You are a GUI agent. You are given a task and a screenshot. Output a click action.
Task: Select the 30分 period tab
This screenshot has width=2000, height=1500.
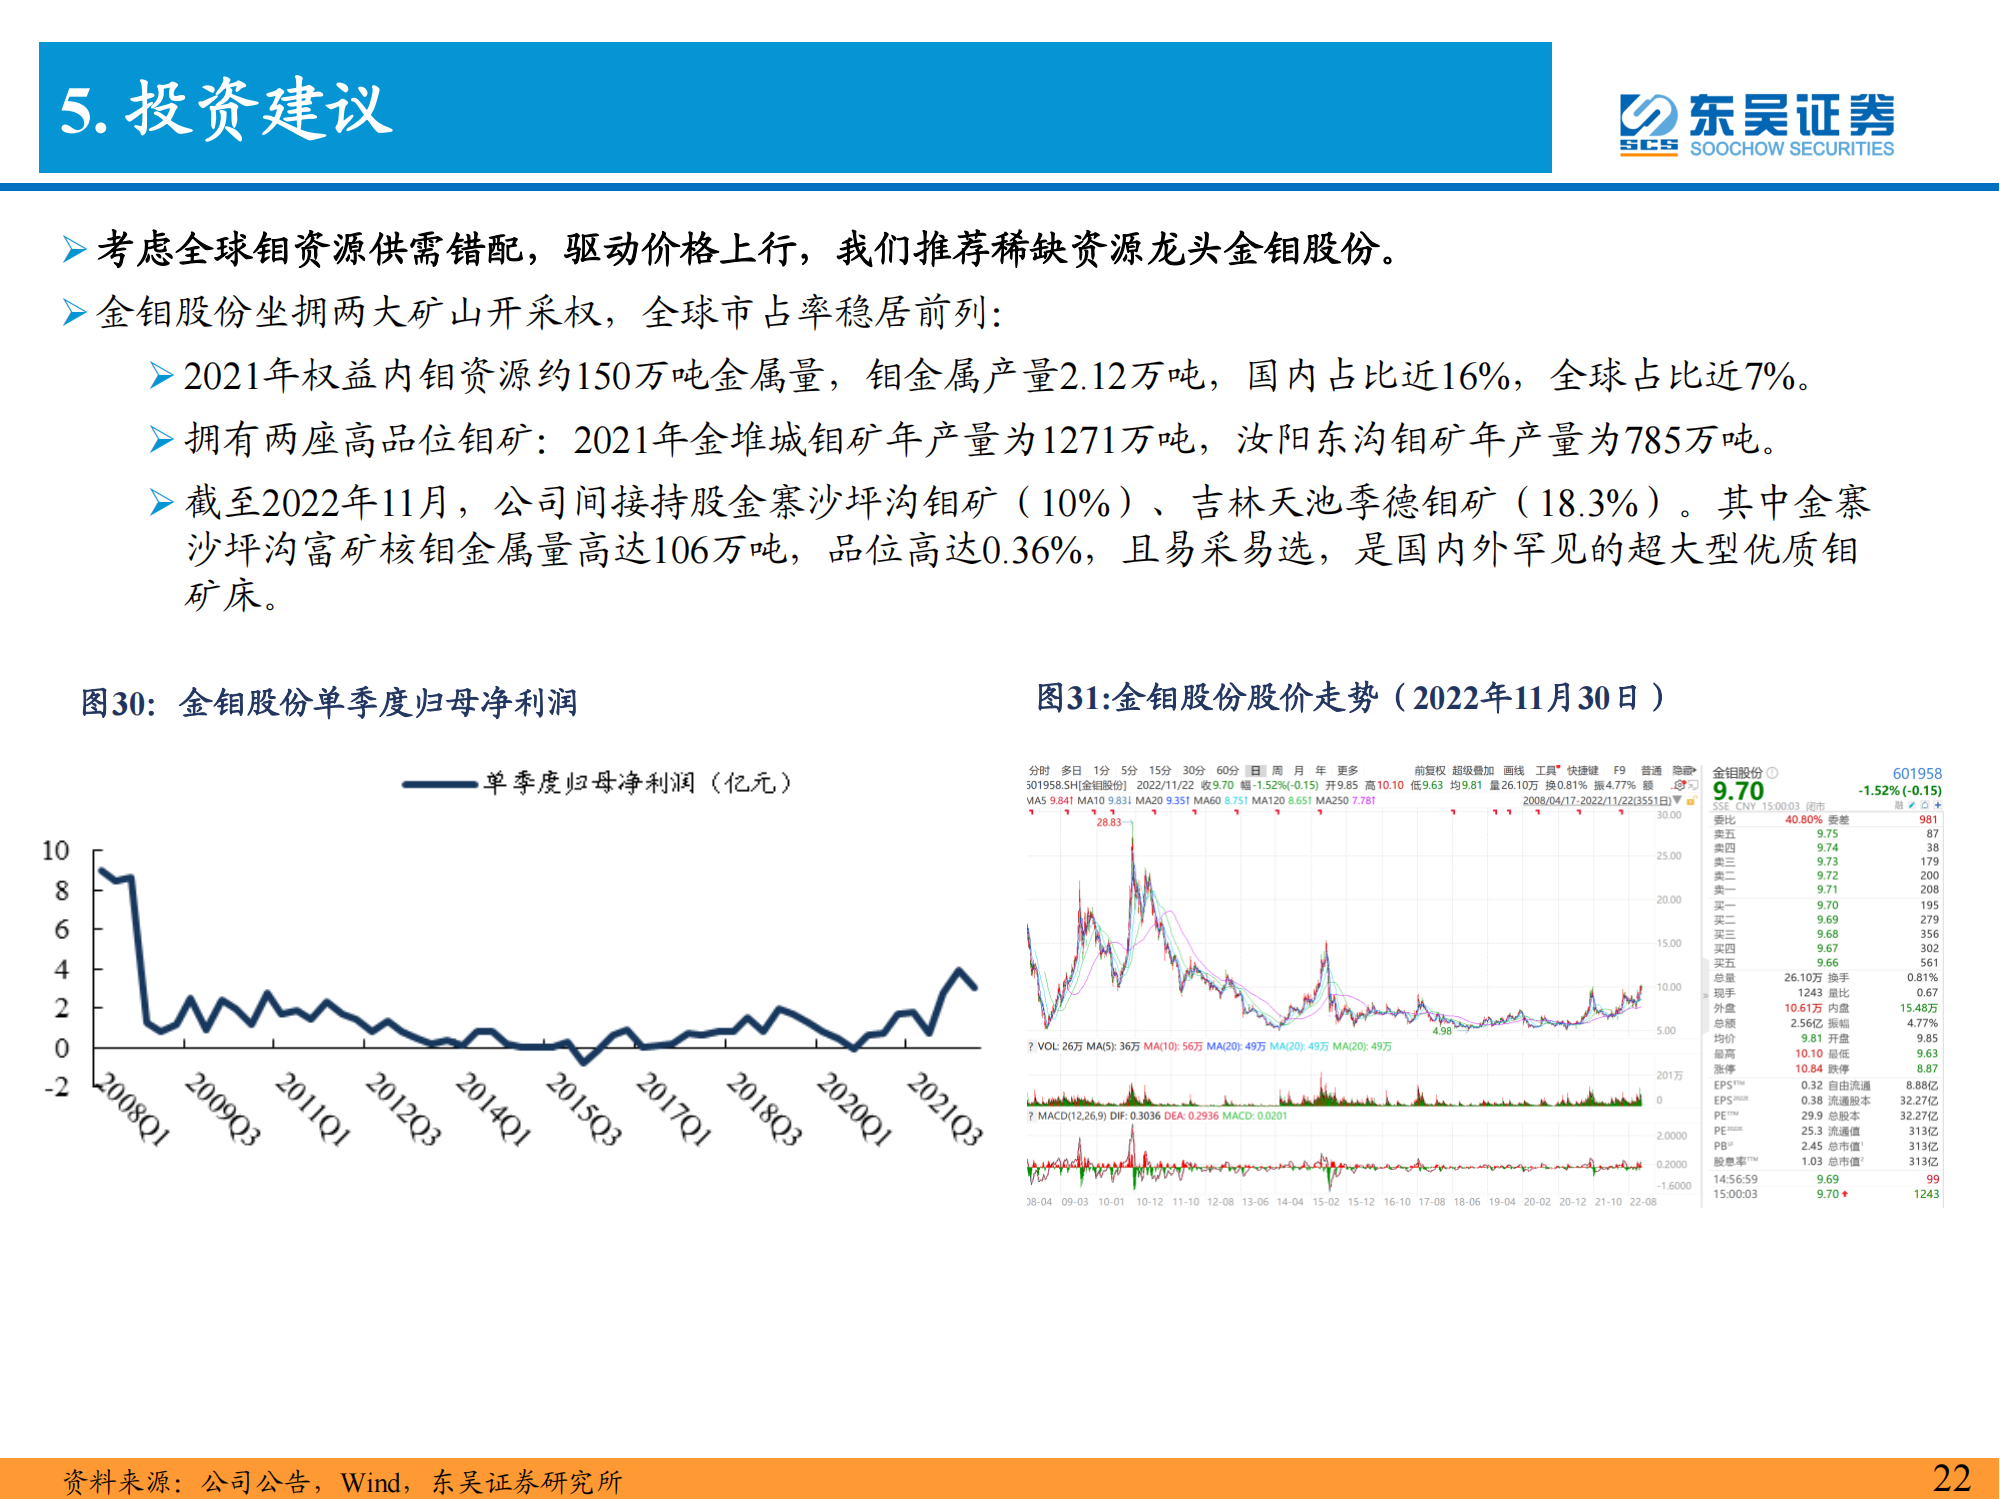click(x=1194, y=771)
